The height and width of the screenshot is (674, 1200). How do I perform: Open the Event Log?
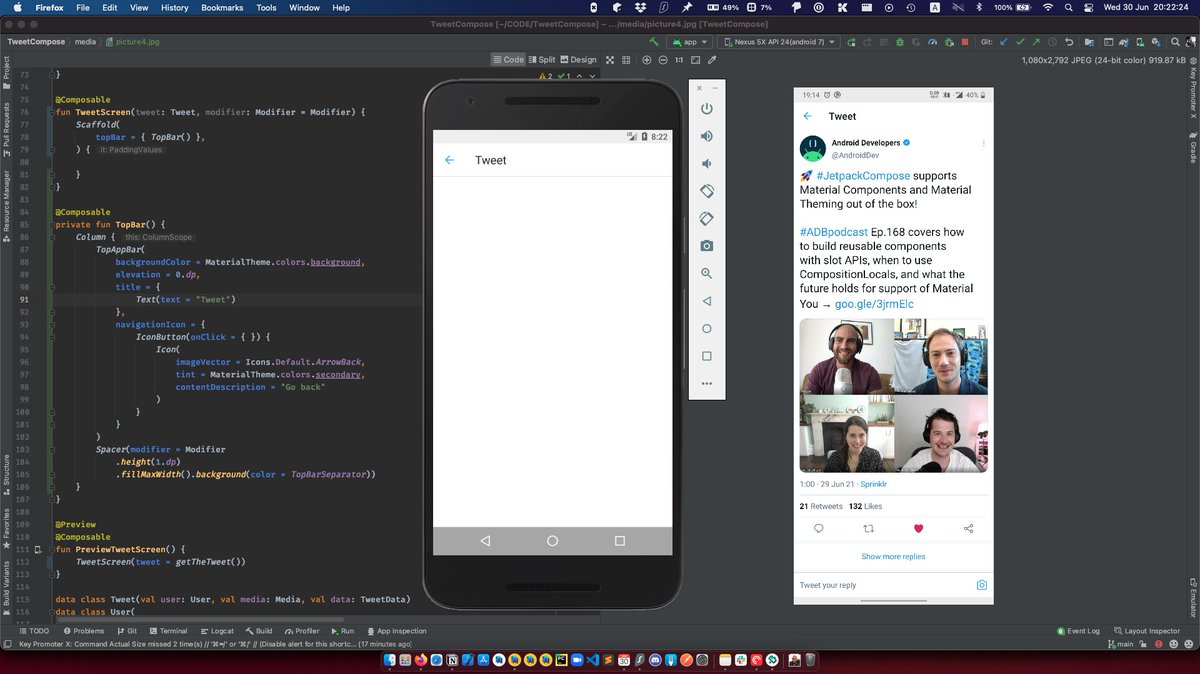[1078, 631]
